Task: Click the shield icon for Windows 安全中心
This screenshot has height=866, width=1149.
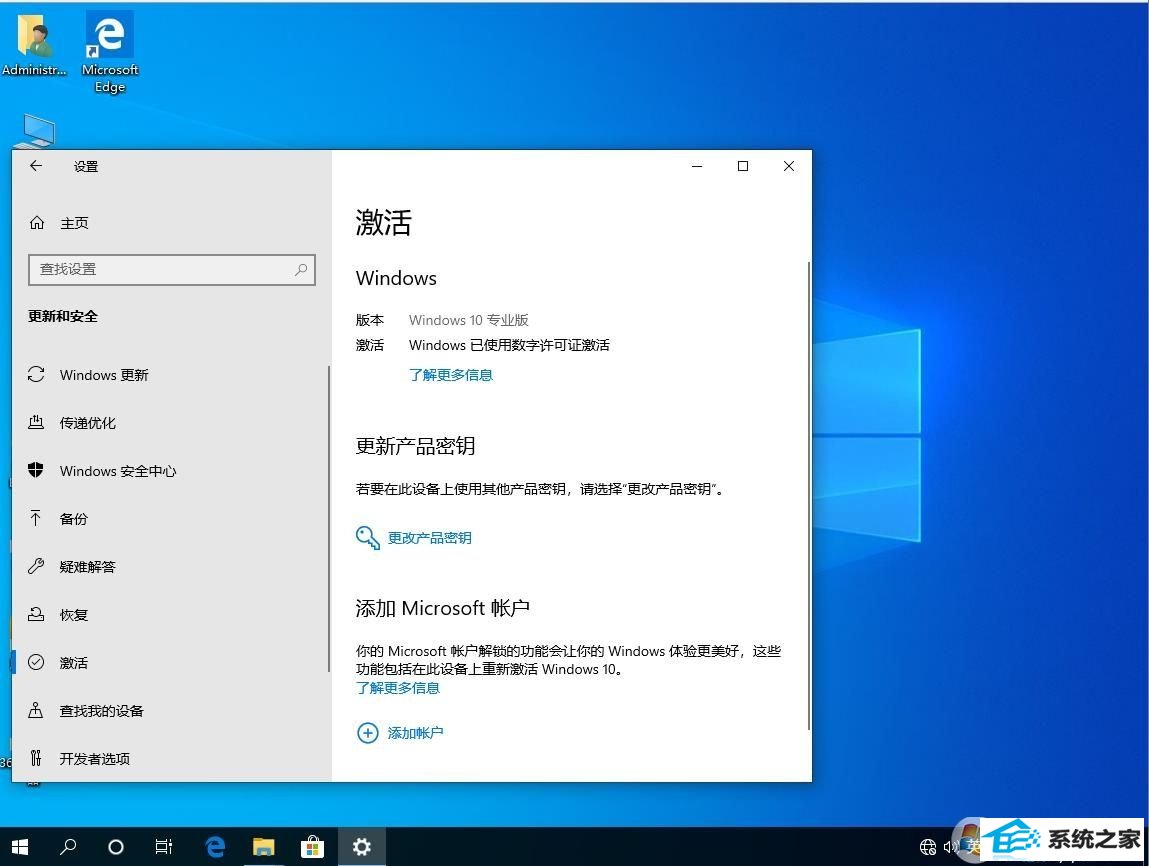Action: 36,470
